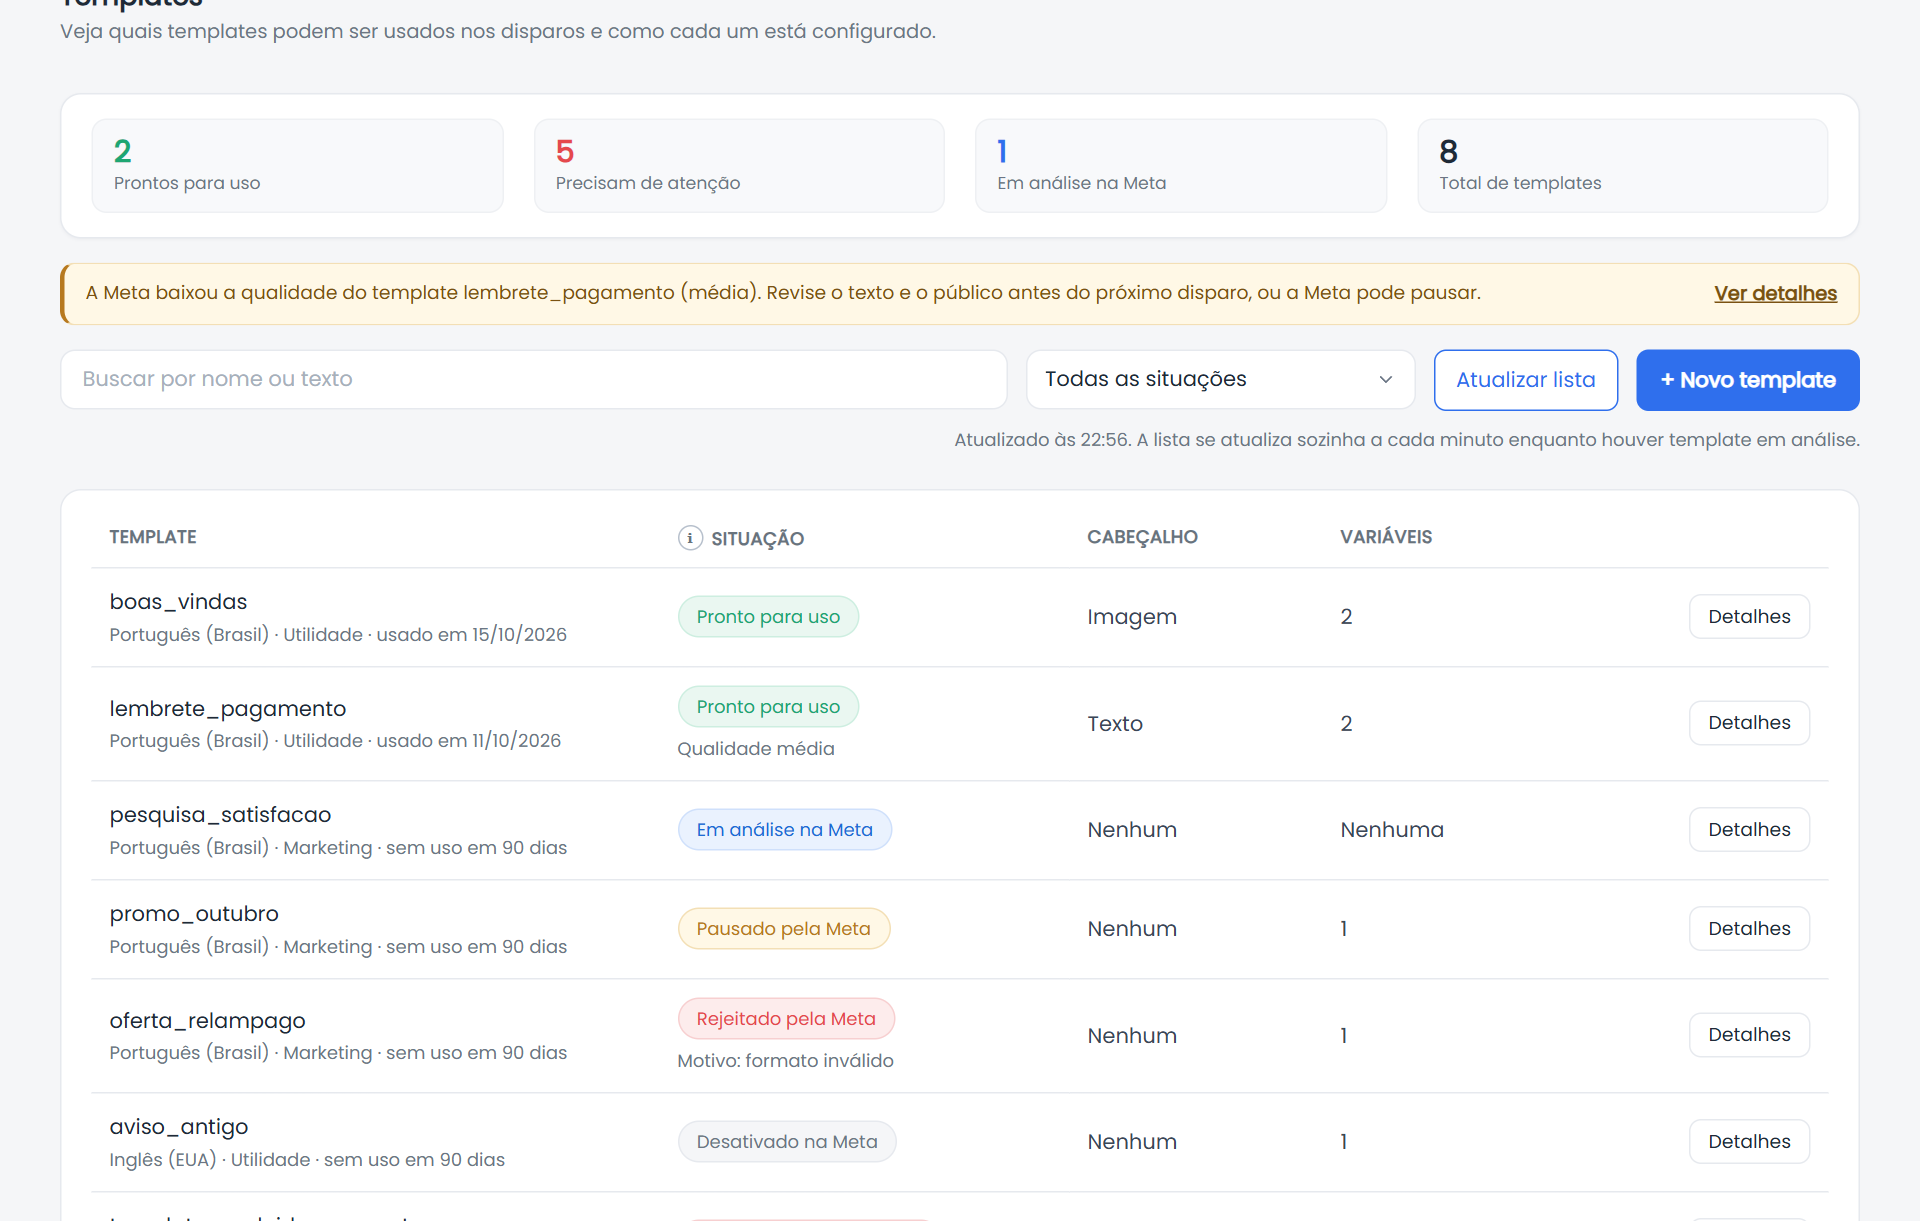Select the Precisam de atenção summary card
This screenshot has height=1221, width=1920.
click(x=739, y=166)
